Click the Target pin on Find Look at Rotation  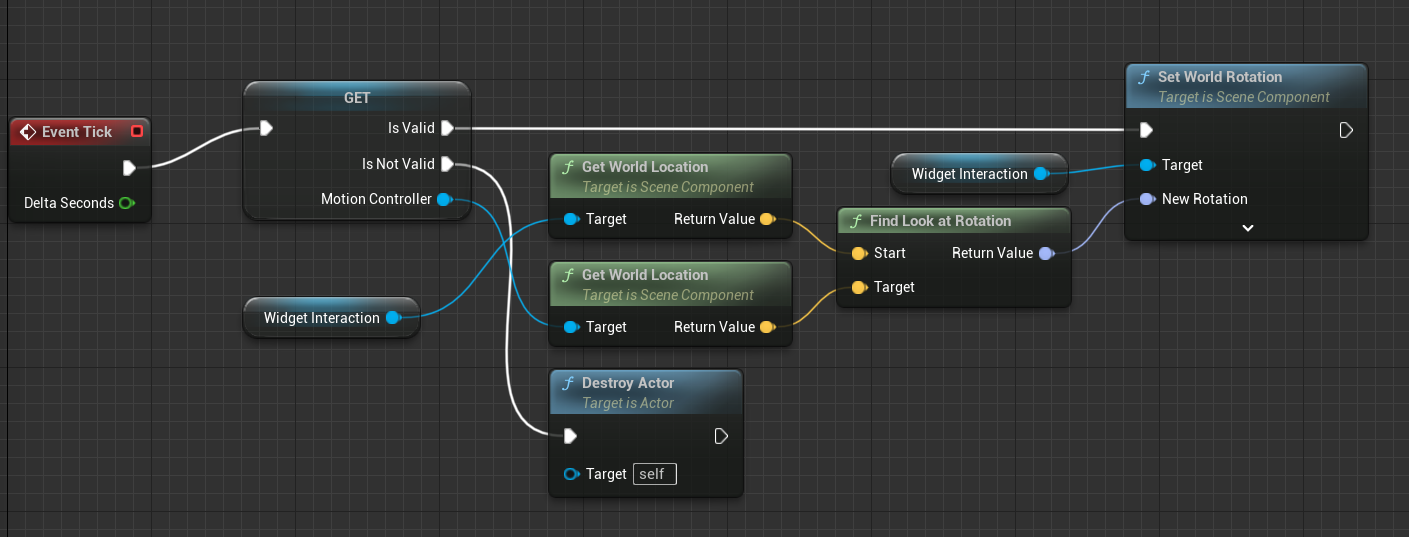tap(858, 287)
